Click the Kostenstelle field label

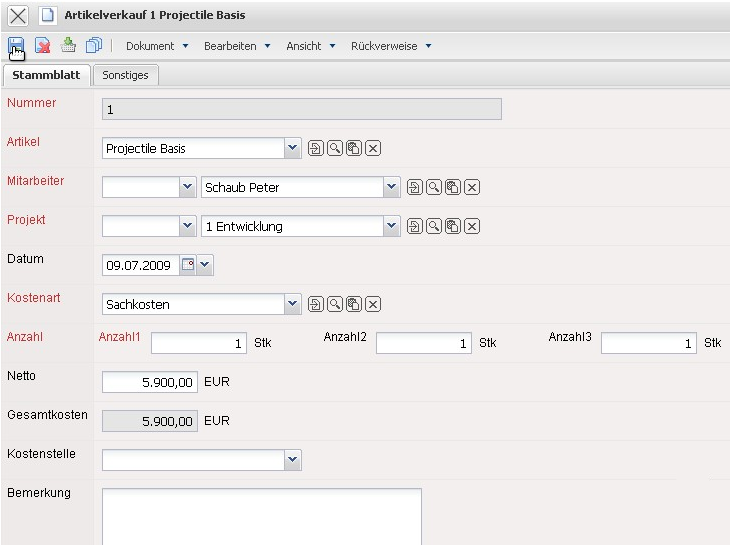click(41, 453)
